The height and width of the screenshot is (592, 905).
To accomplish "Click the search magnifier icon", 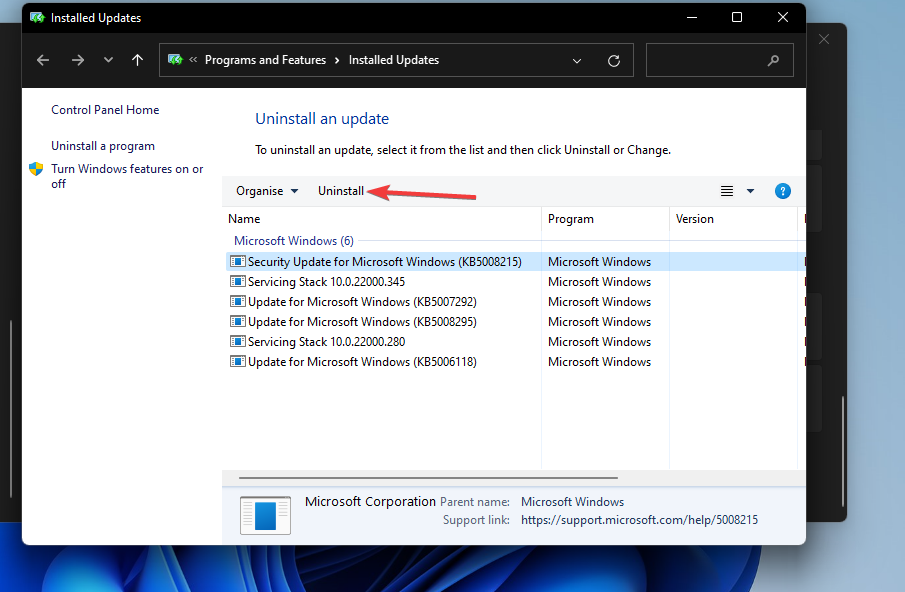I will [x=773, y=60].
